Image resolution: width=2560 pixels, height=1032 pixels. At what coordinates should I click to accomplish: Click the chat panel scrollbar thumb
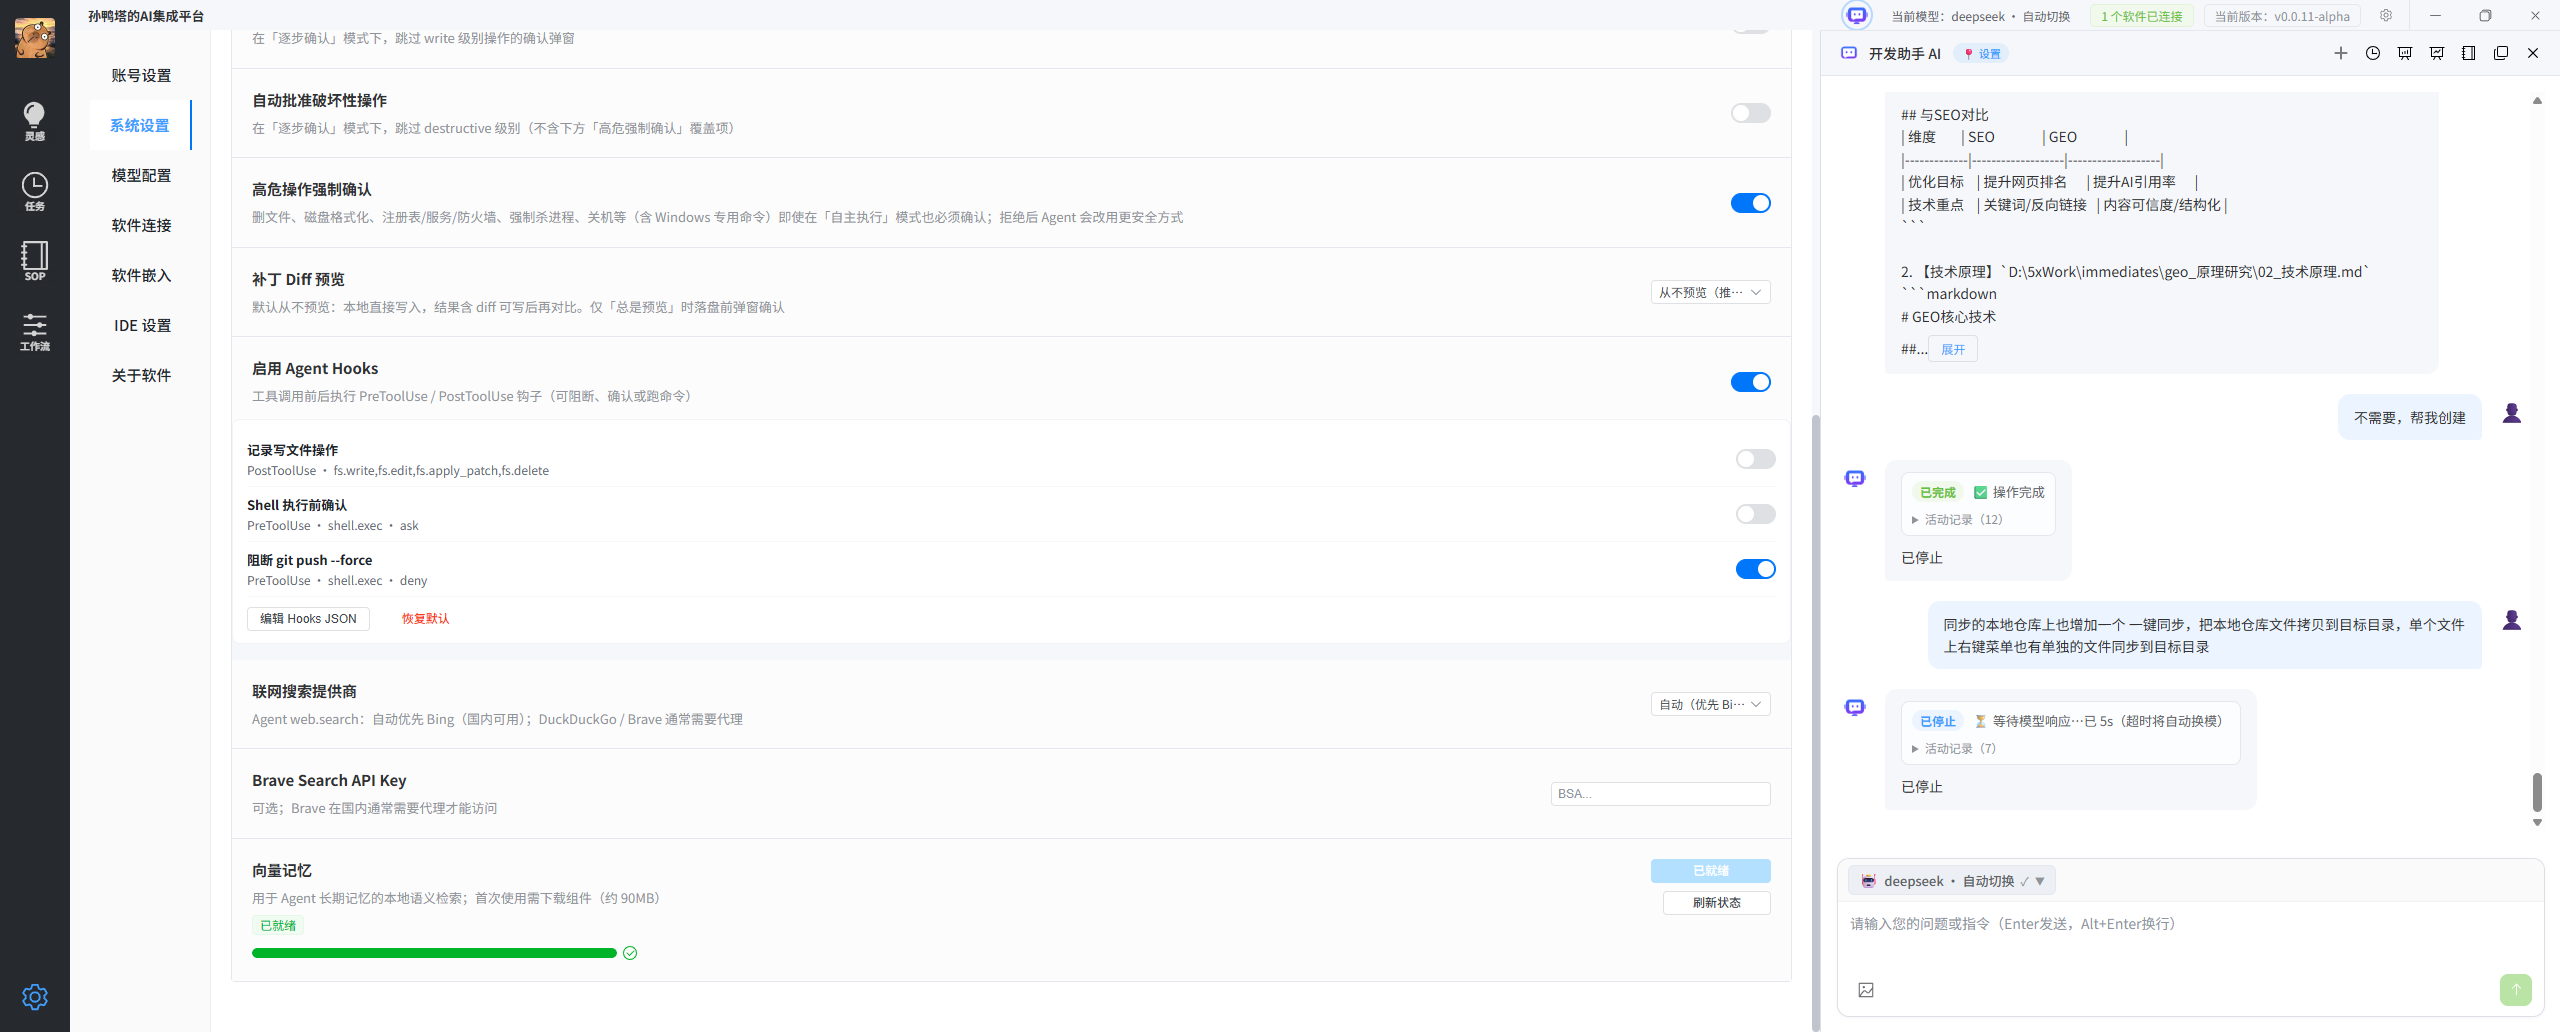tap(2537, 792)
